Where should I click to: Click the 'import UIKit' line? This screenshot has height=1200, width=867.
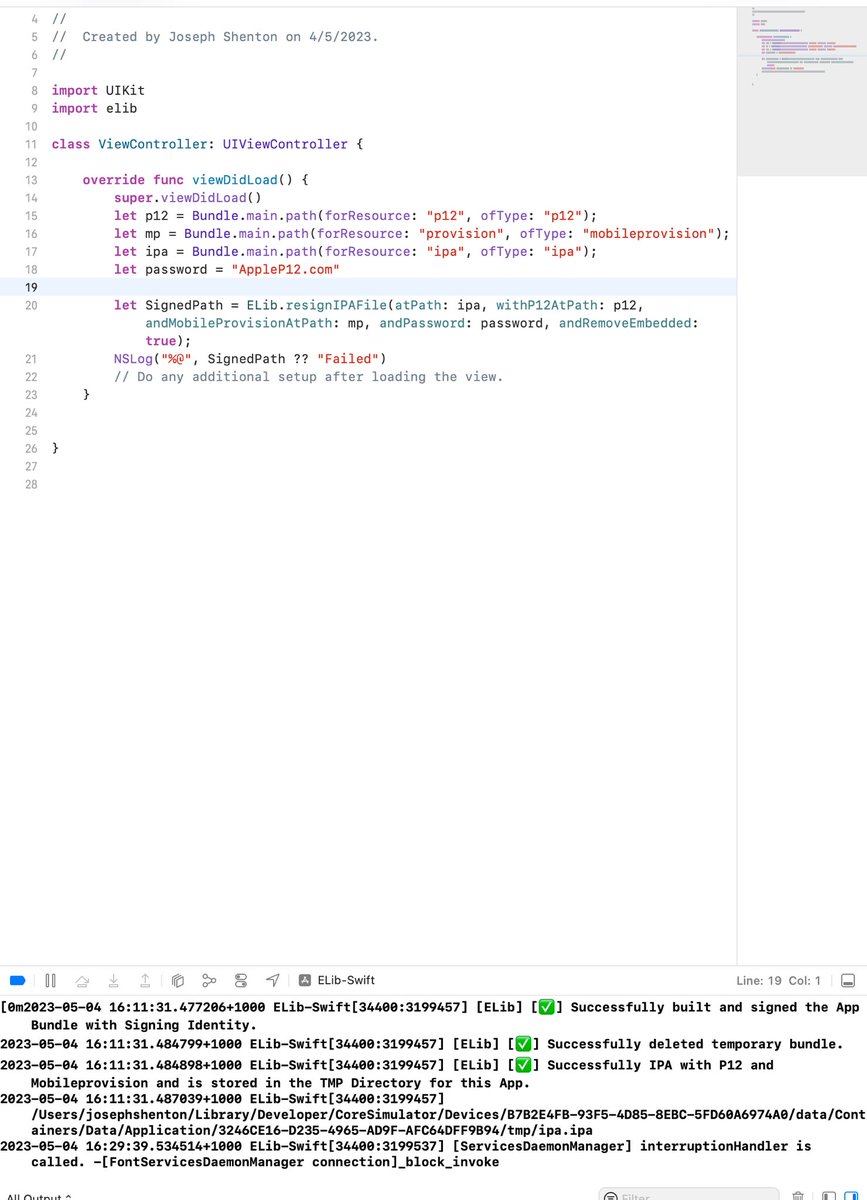coord(98,90)
